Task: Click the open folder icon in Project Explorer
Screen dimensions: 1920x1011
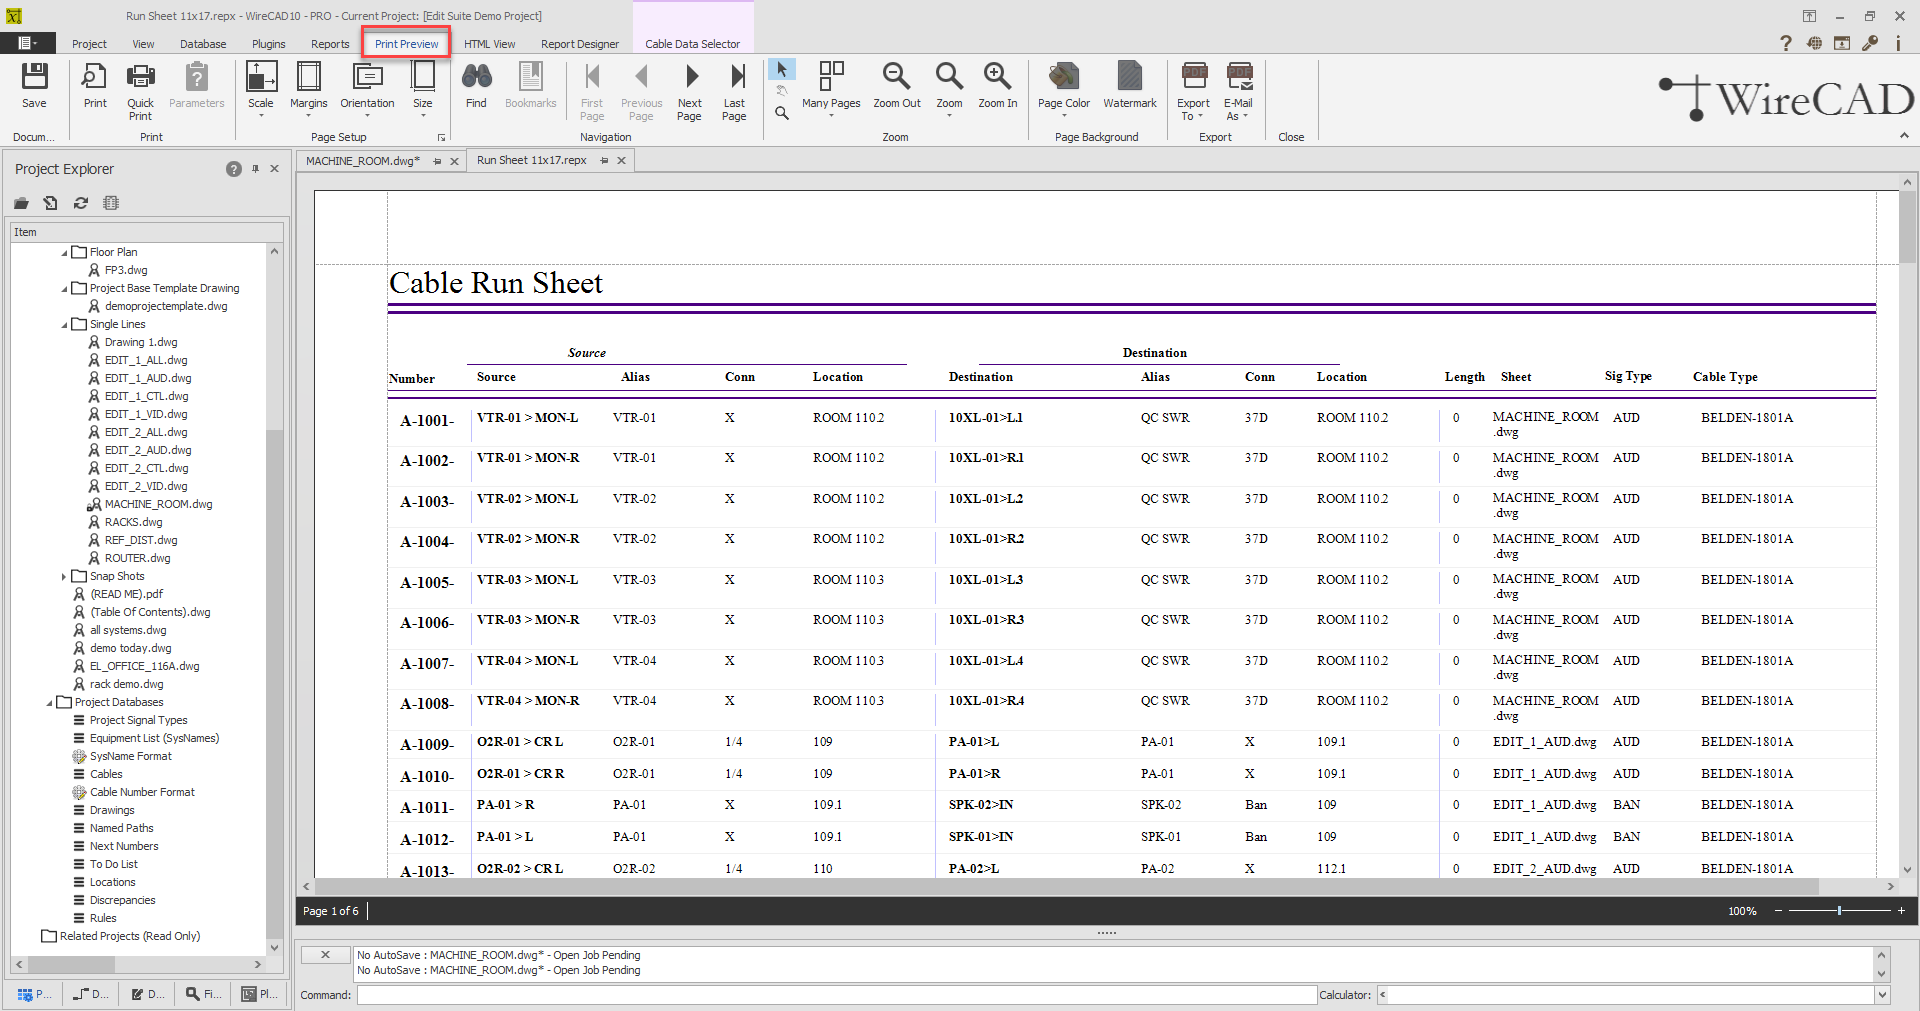Action: [21, 203]
